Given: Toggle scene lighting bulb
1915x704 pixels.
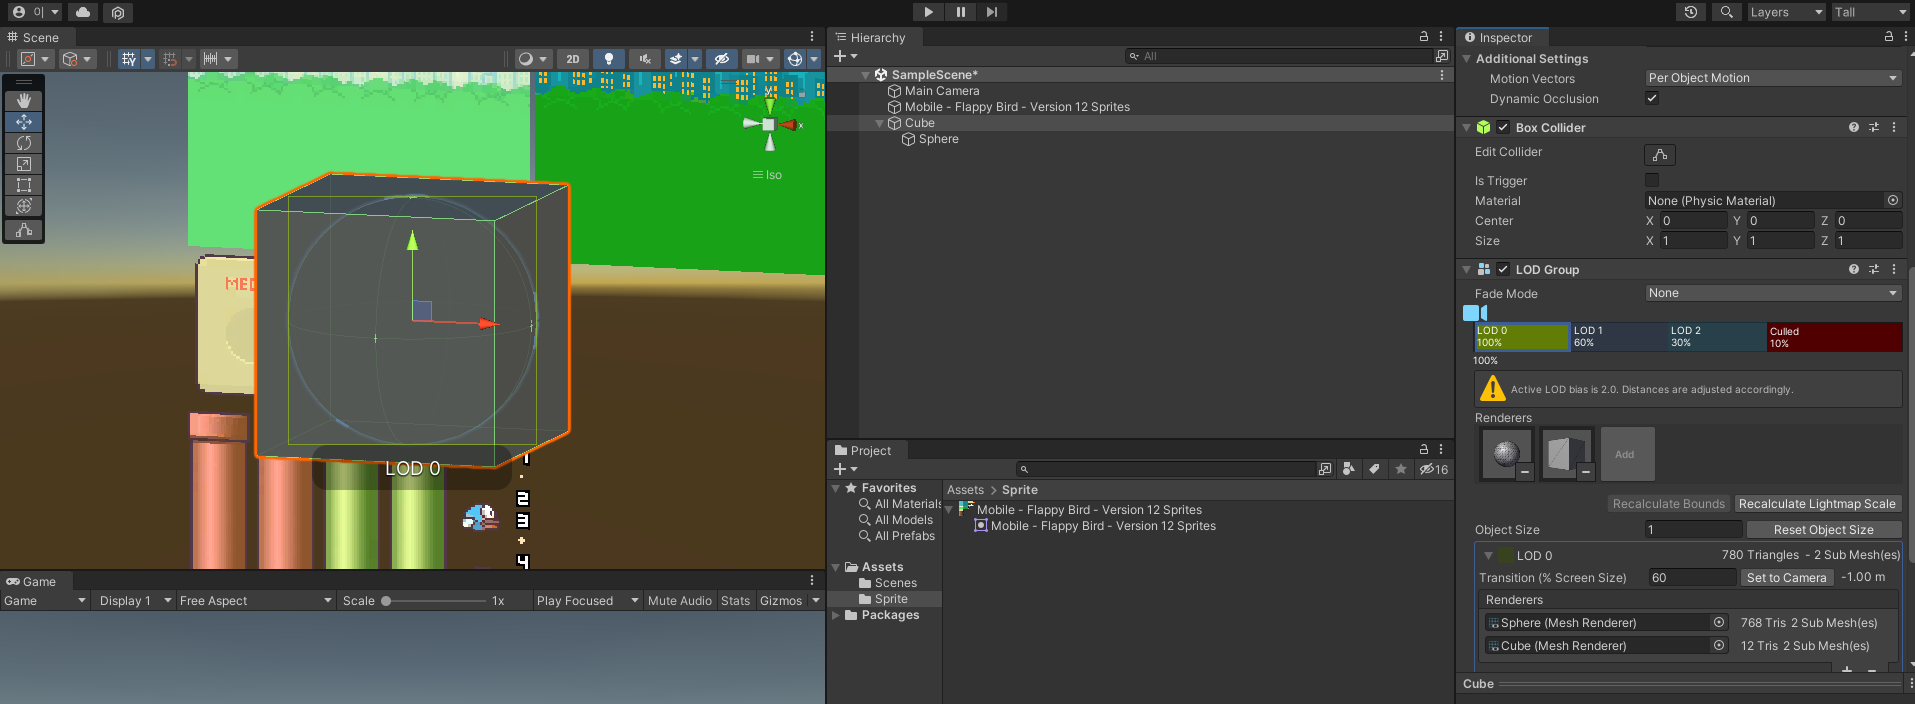Looking at the screenshot, I should (608, 59).
